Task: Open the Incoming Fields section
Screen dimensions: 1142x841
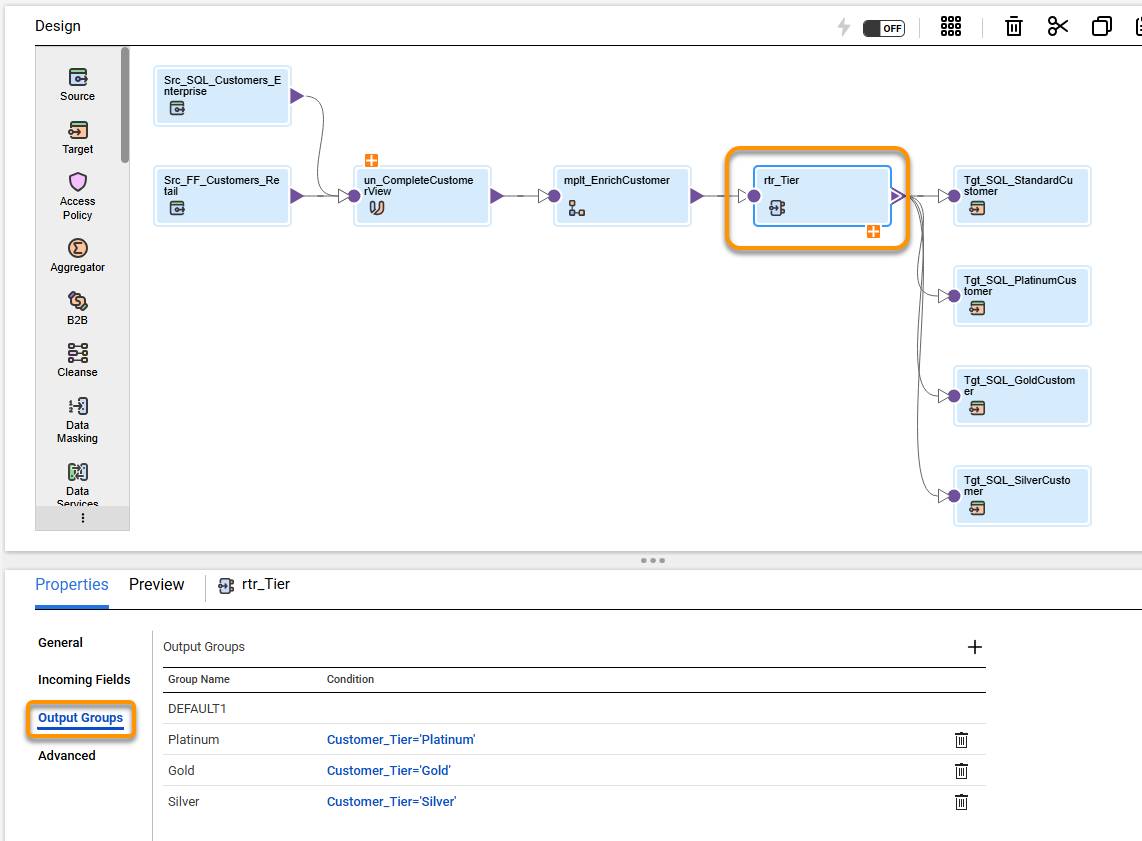Action: pos(84,679)
